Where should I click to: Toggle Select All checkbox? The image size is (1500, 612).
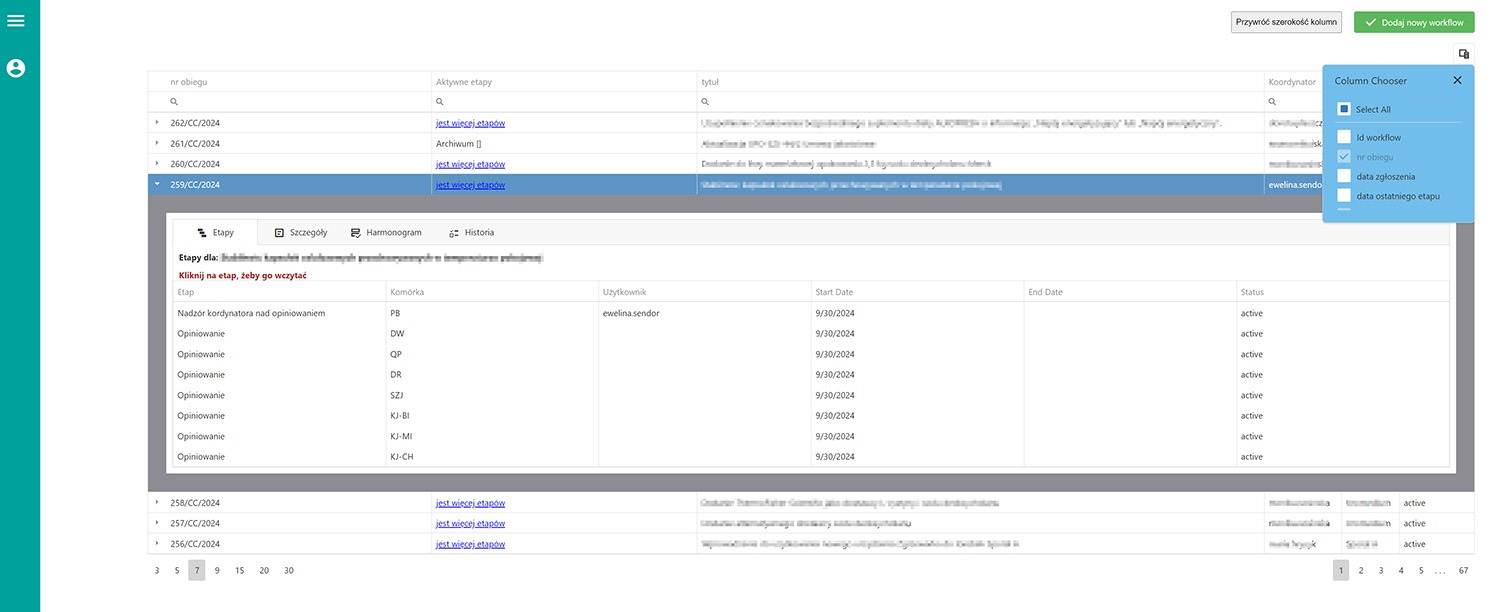point(1344,109)
